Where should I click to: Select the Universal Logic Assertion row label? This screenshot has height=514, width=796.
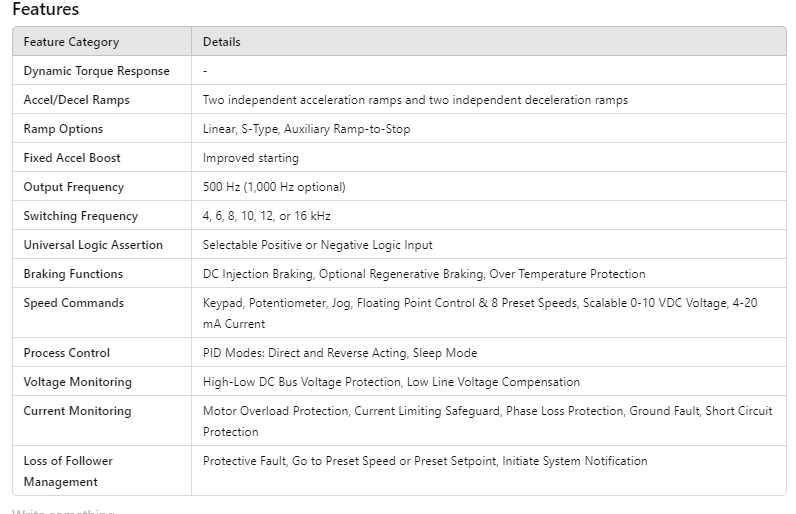93,245
